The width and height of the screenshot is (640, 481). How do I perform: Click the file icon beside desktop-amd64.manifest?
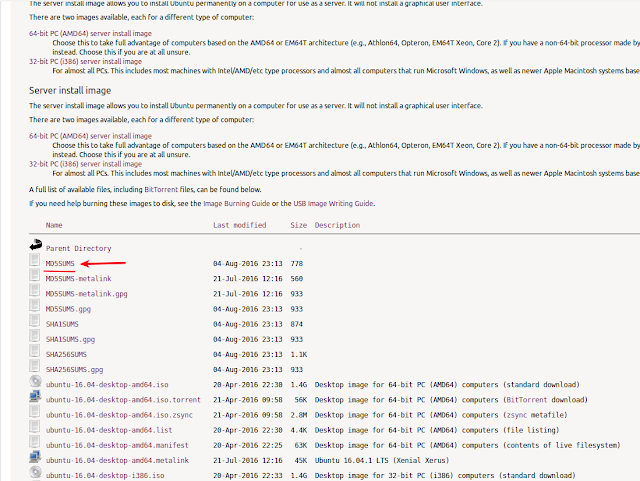[35, 441]
